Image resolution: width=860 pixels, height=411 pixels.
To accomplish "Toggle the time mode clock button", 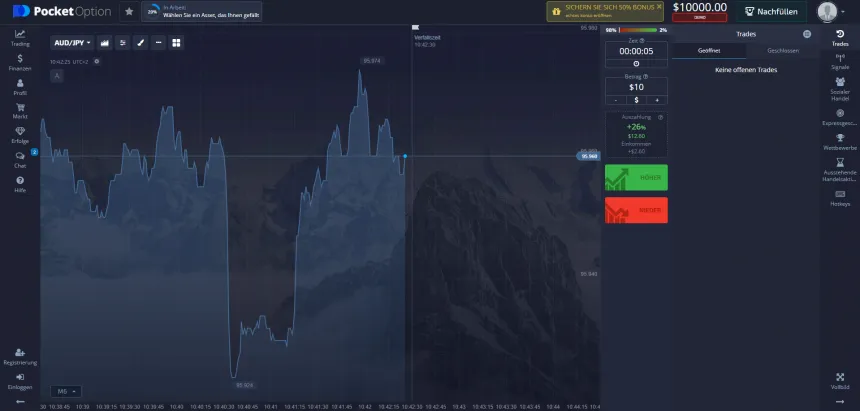I will [636, 63].
